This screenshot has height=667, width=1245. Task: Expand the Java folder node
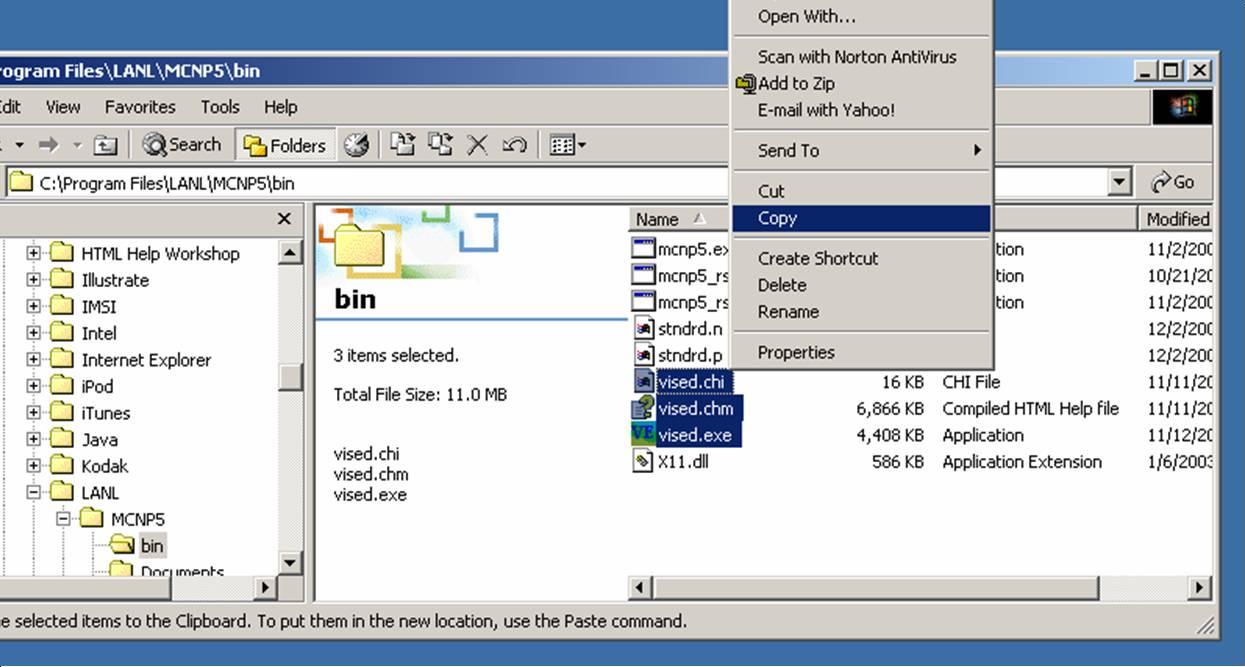tap(34, 439)
